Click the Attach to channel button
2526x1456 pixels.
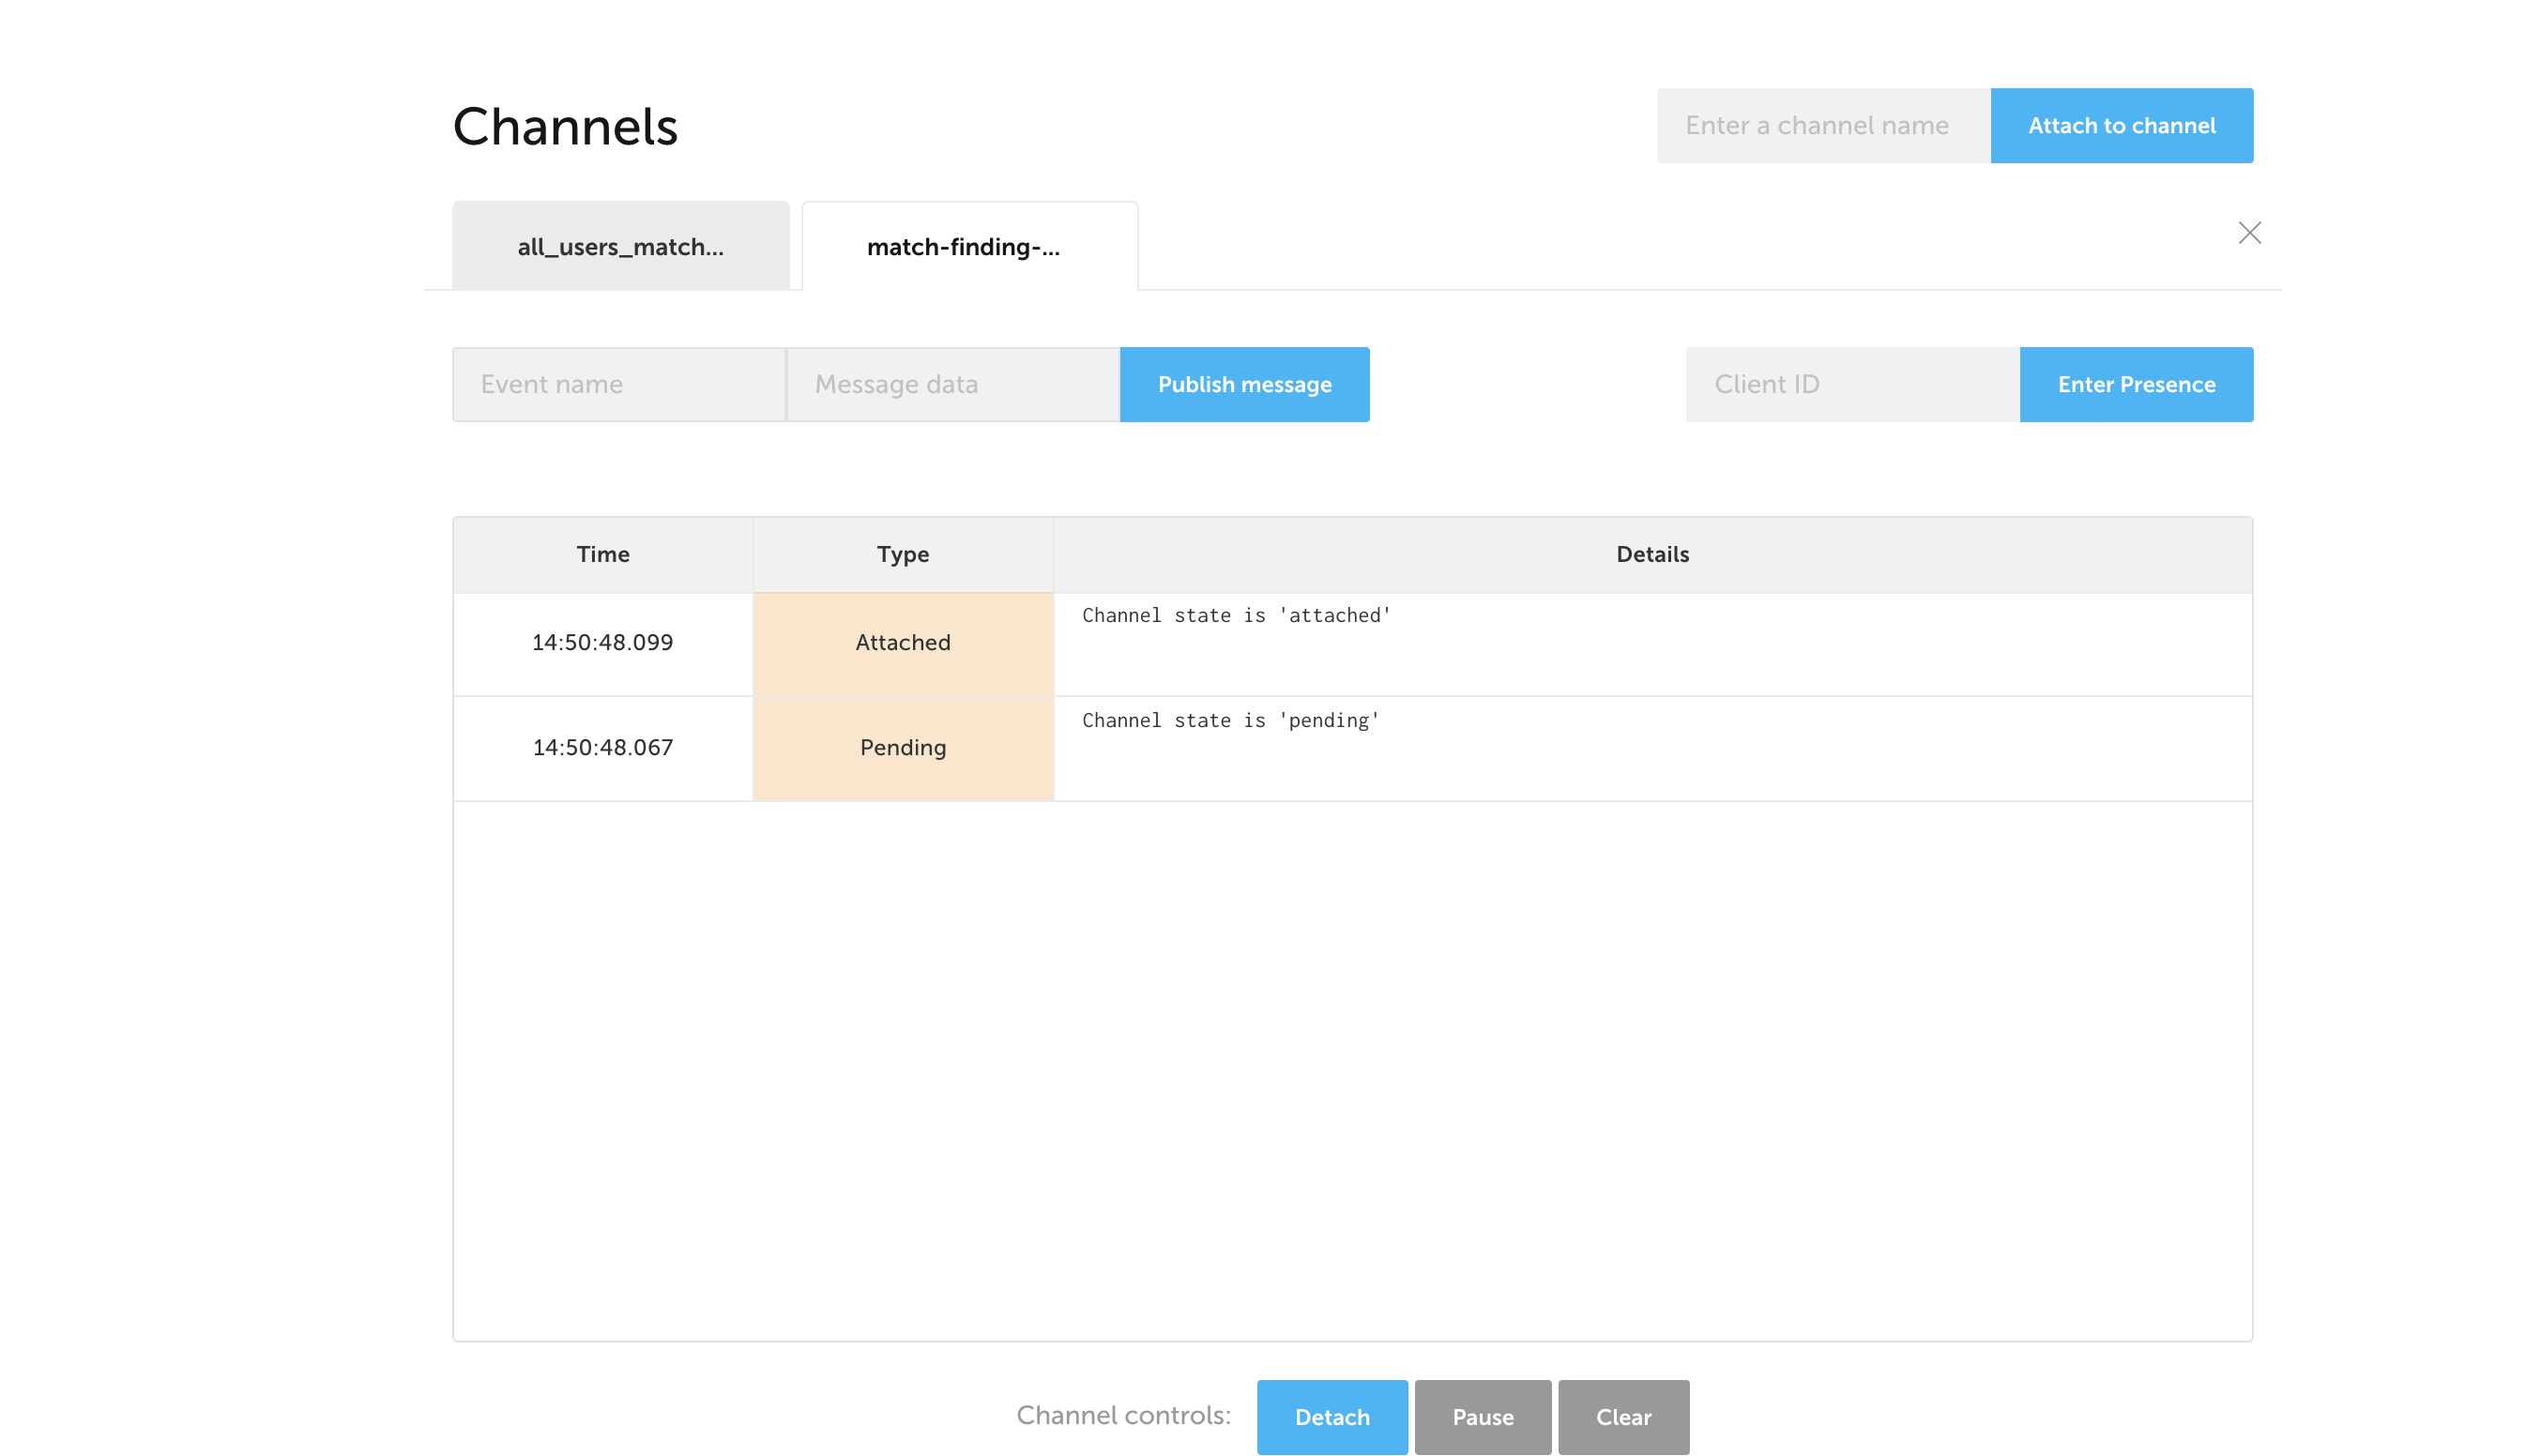tap(2122, 125)
